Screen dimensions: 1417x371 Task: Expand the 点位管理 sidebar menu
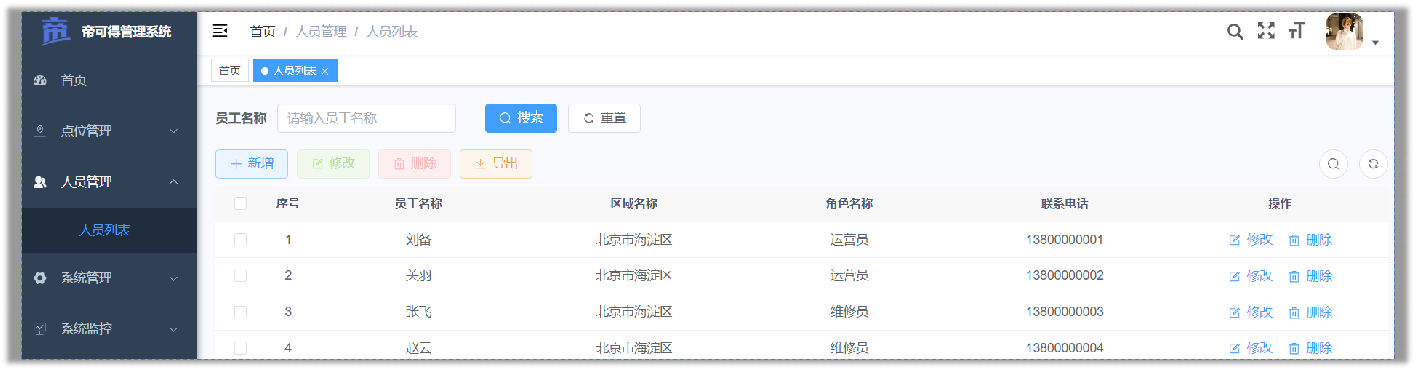coord(109,130)
